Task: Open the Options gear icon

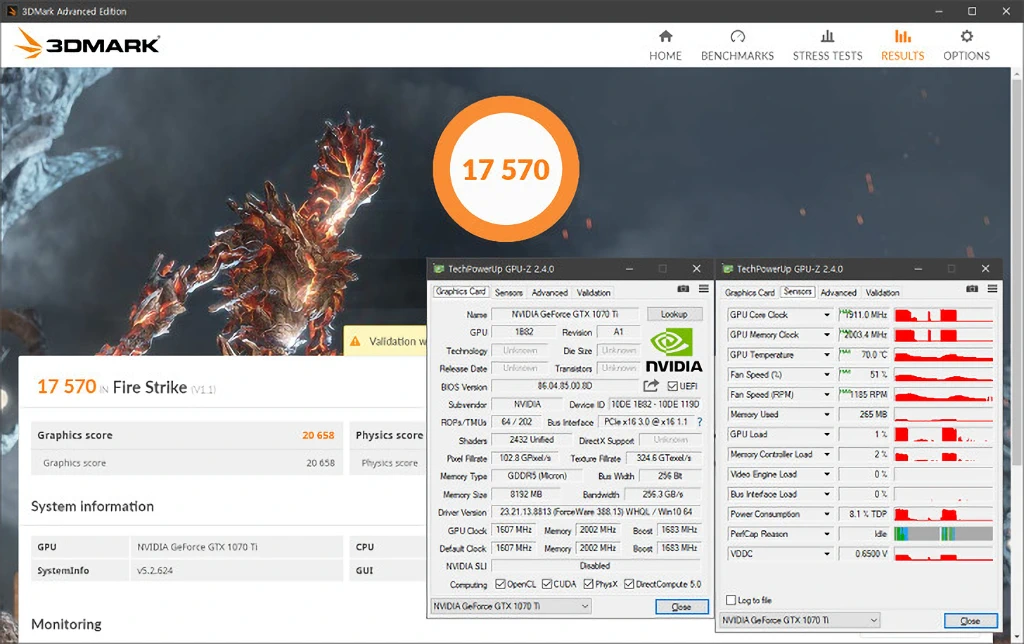Action: (967, 37)
